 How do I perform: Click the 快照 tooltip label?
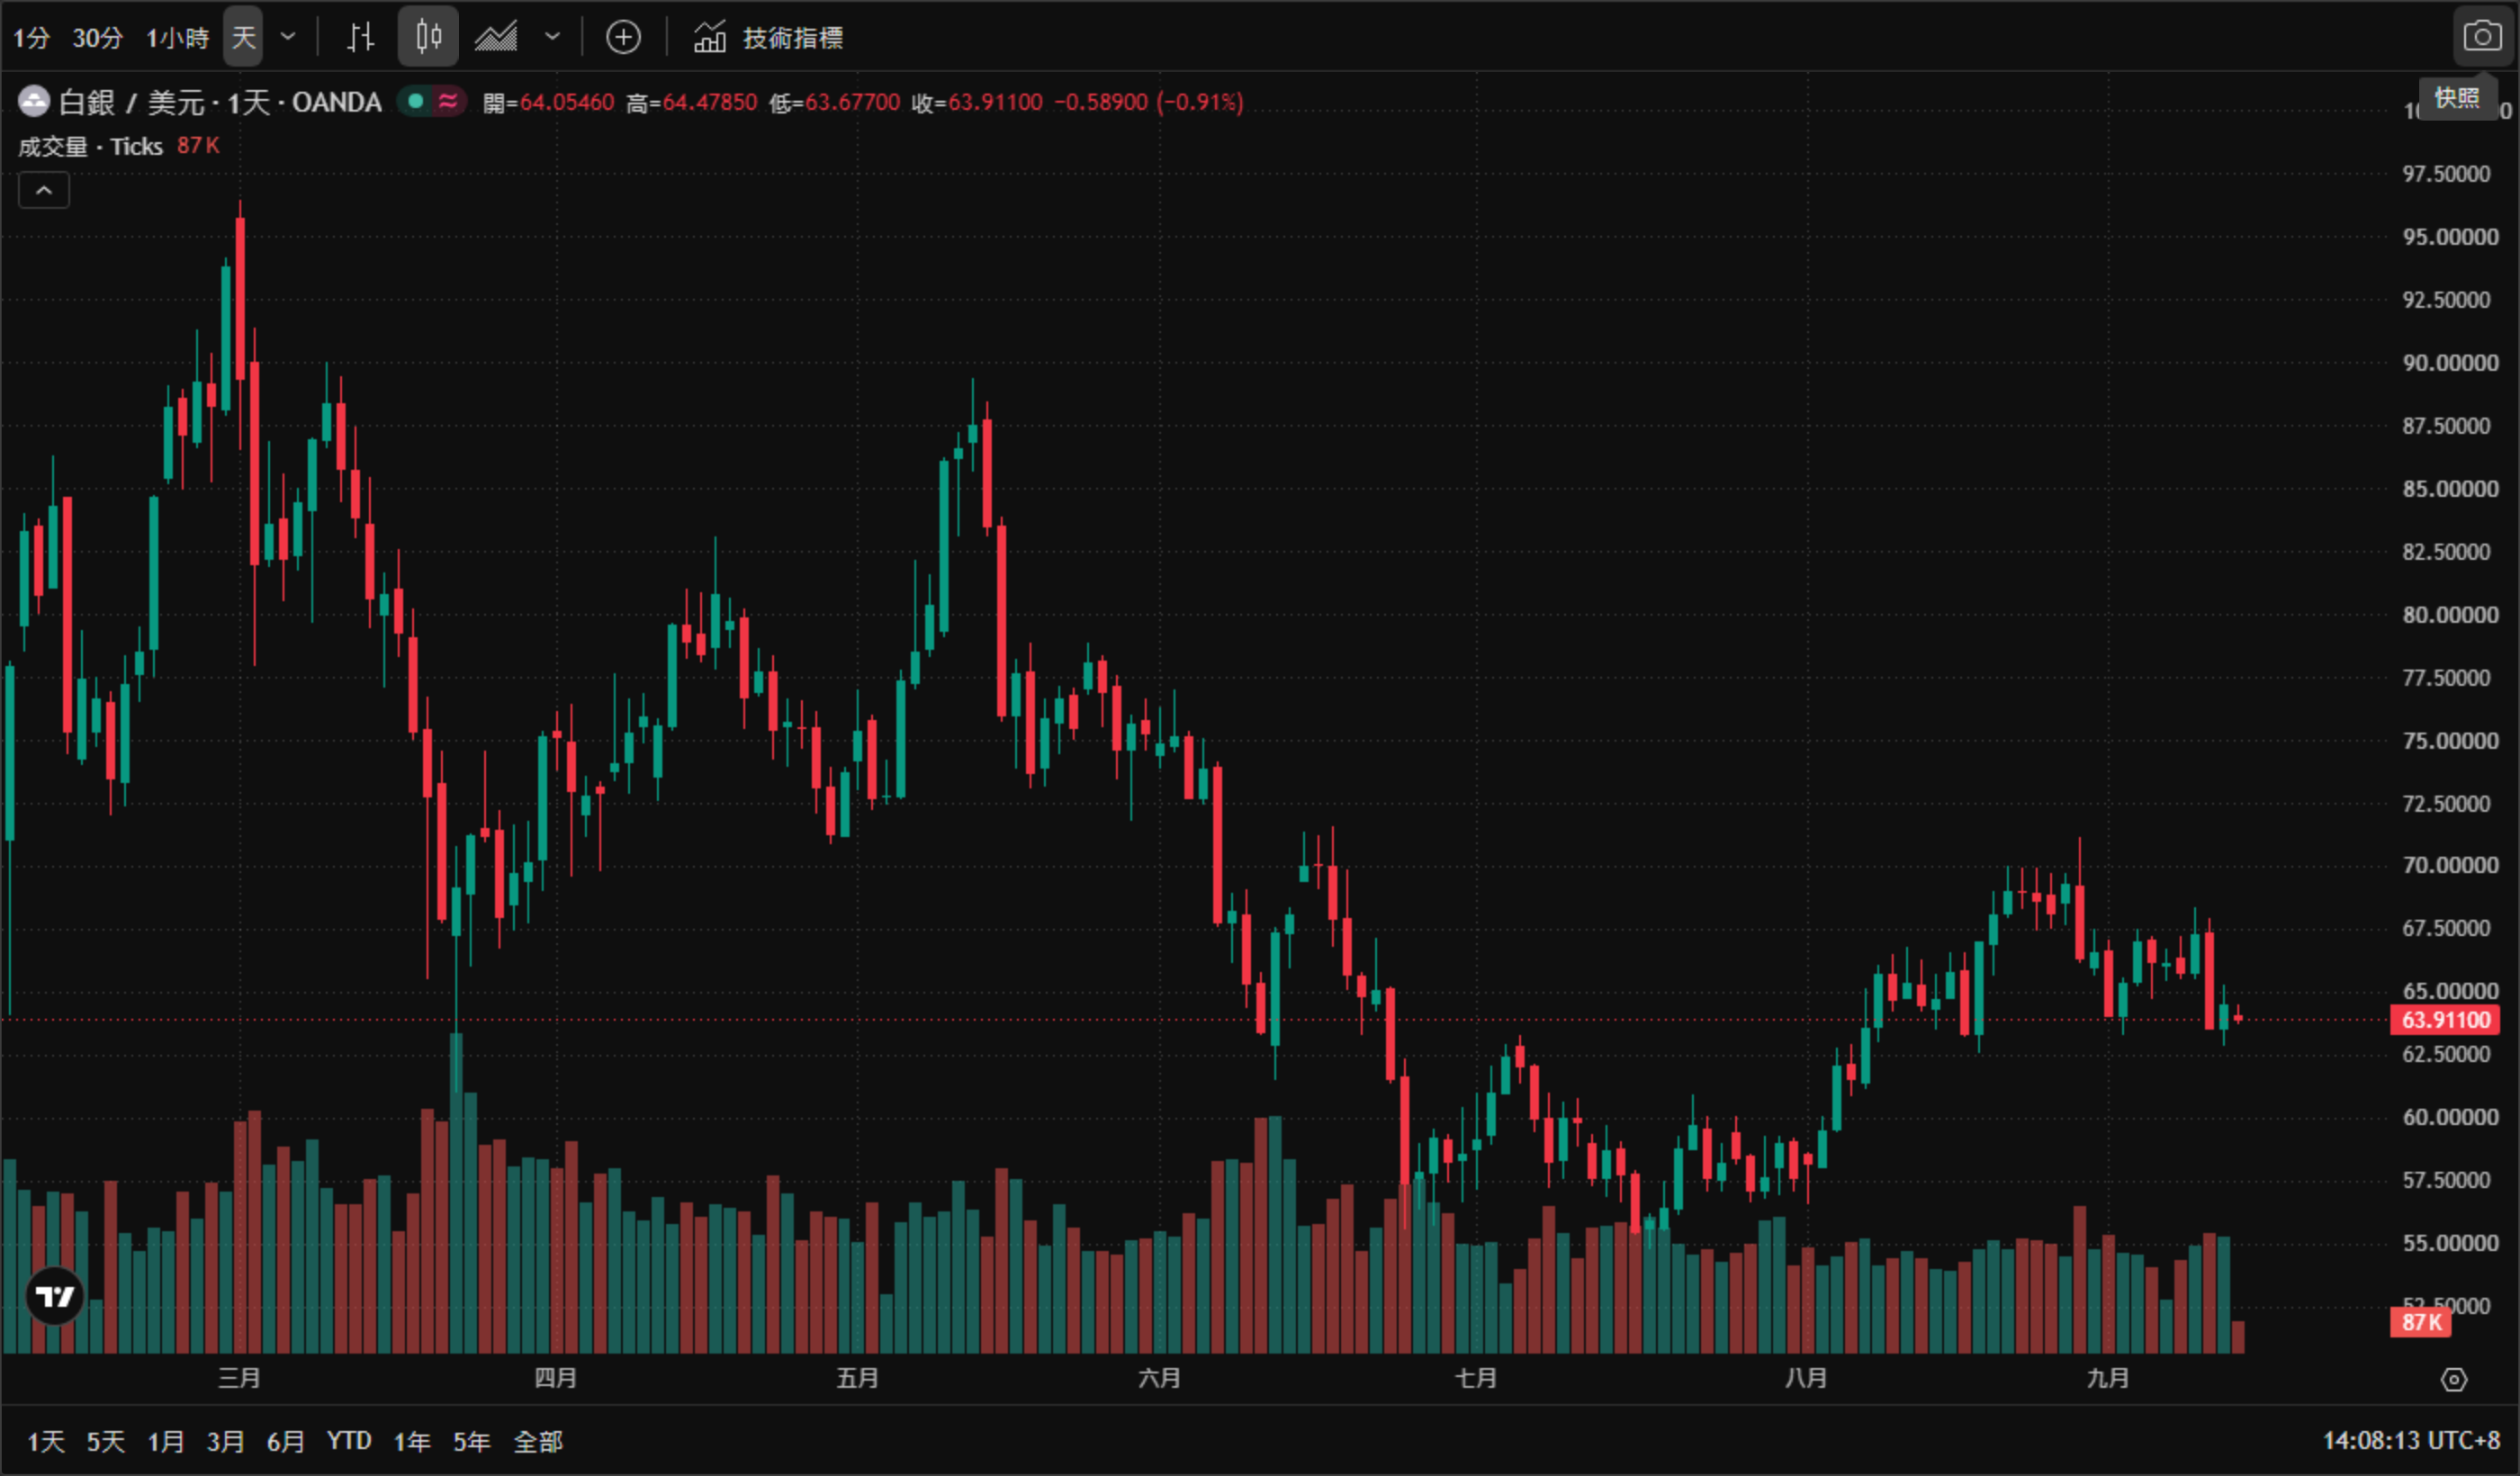(2457, 98)
